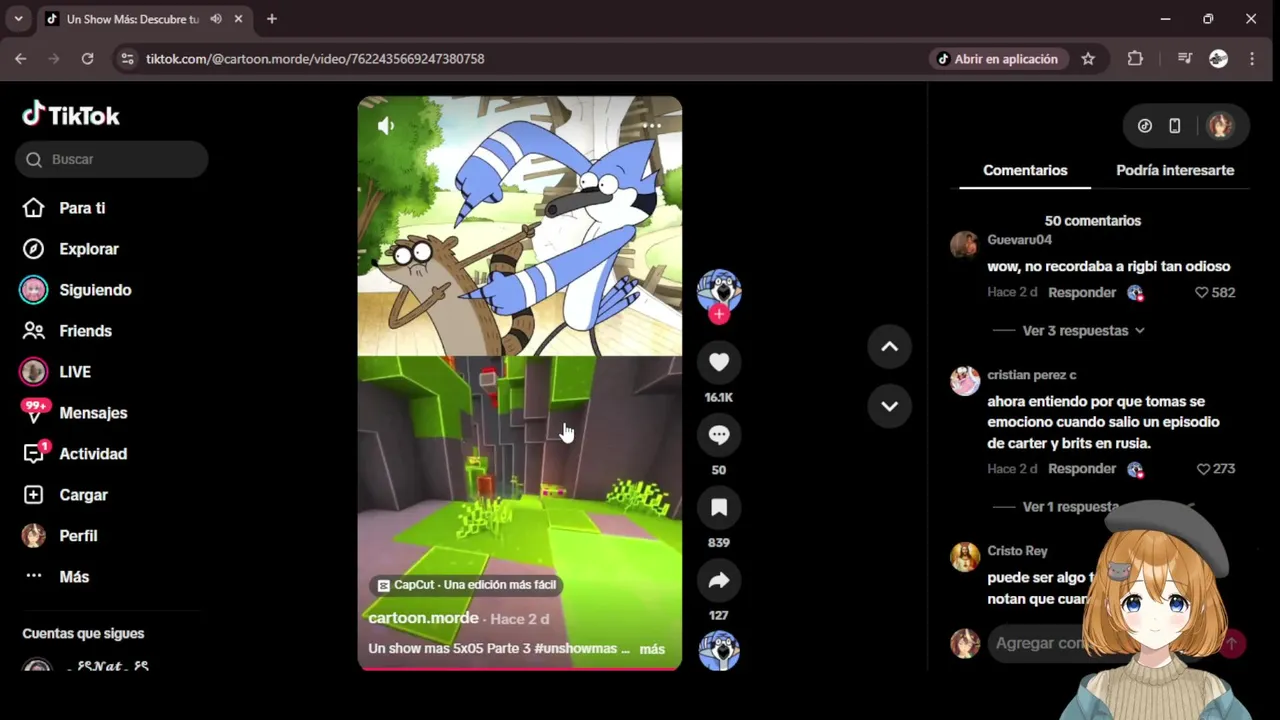Open the Actividad notifications

93,454
